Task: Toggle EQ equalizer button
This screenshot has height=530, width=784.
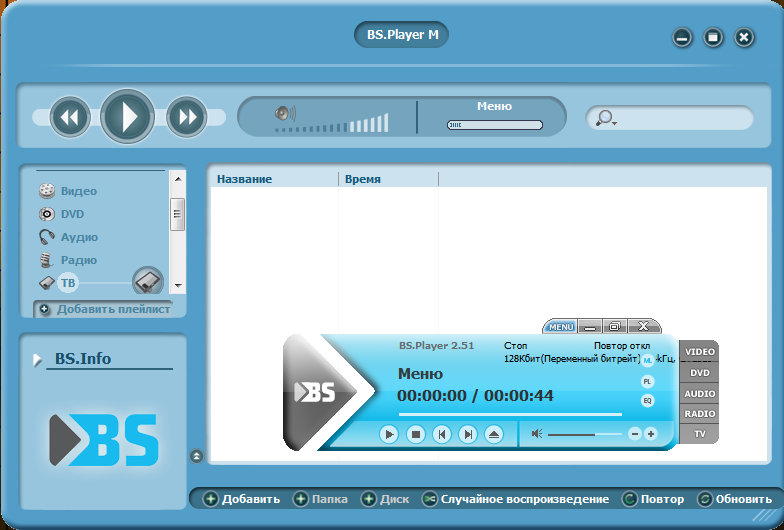Action: tap(648, 400)
